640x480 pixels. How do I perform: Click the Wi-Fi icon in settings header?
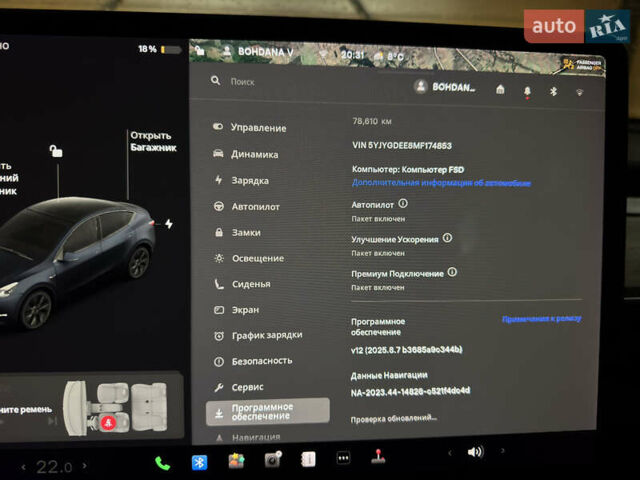coord(580,93)
